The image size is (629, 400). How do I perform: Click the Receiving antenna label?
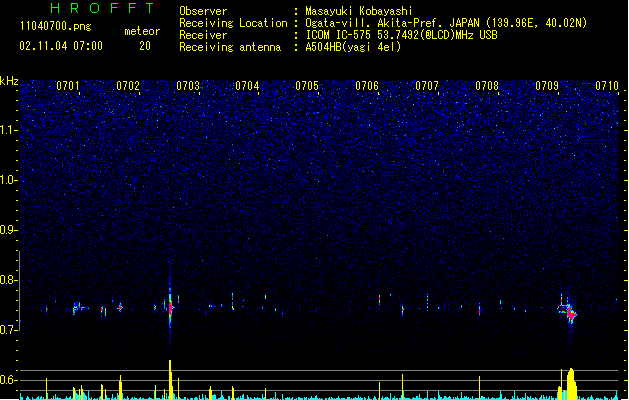[x=230, y=47]
